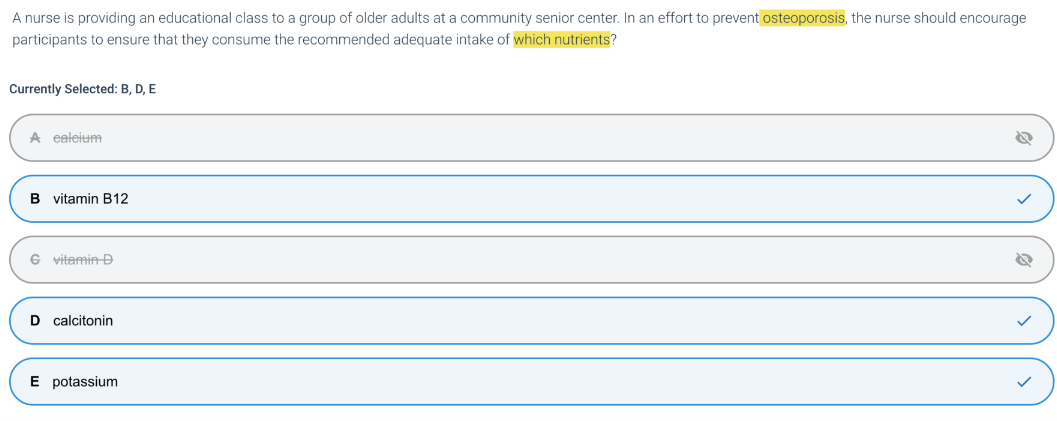The width and height of the screenshot is (1057, 421).
Task: Click the letter E answer label
Action: 35,382
